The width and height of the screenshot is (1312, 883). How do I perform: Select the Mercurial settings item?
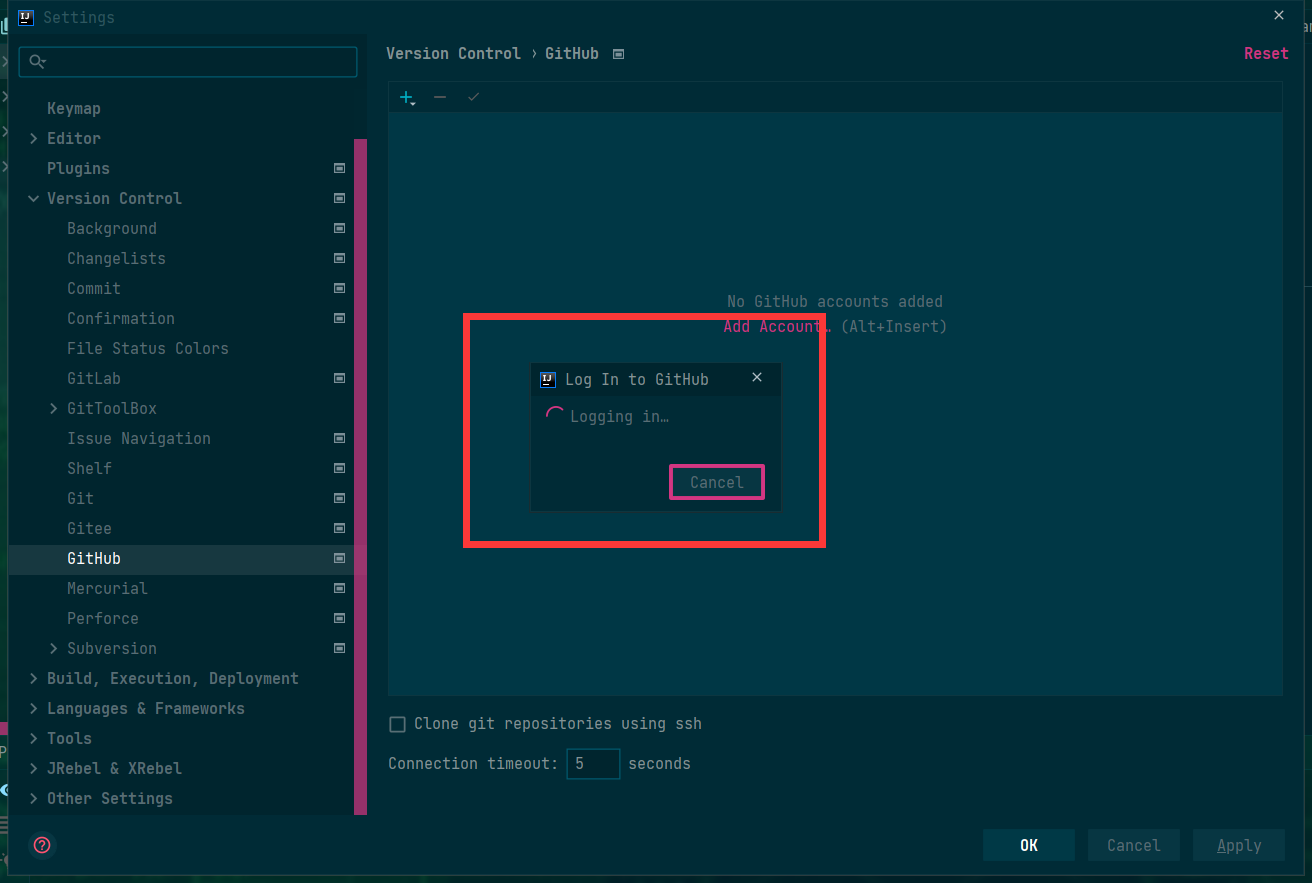(x=107, y=588)
